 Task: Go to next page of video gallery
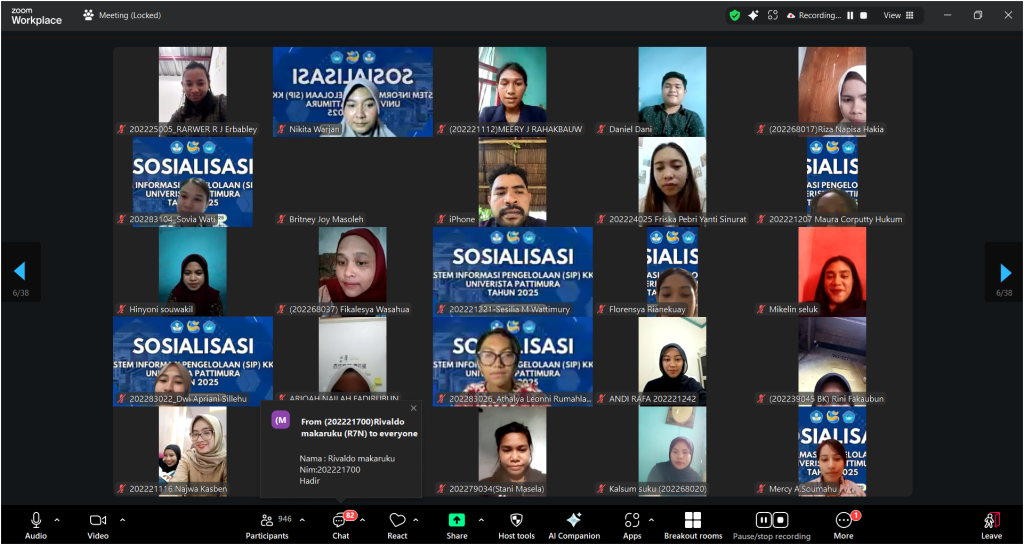[x=1005, y=272]
